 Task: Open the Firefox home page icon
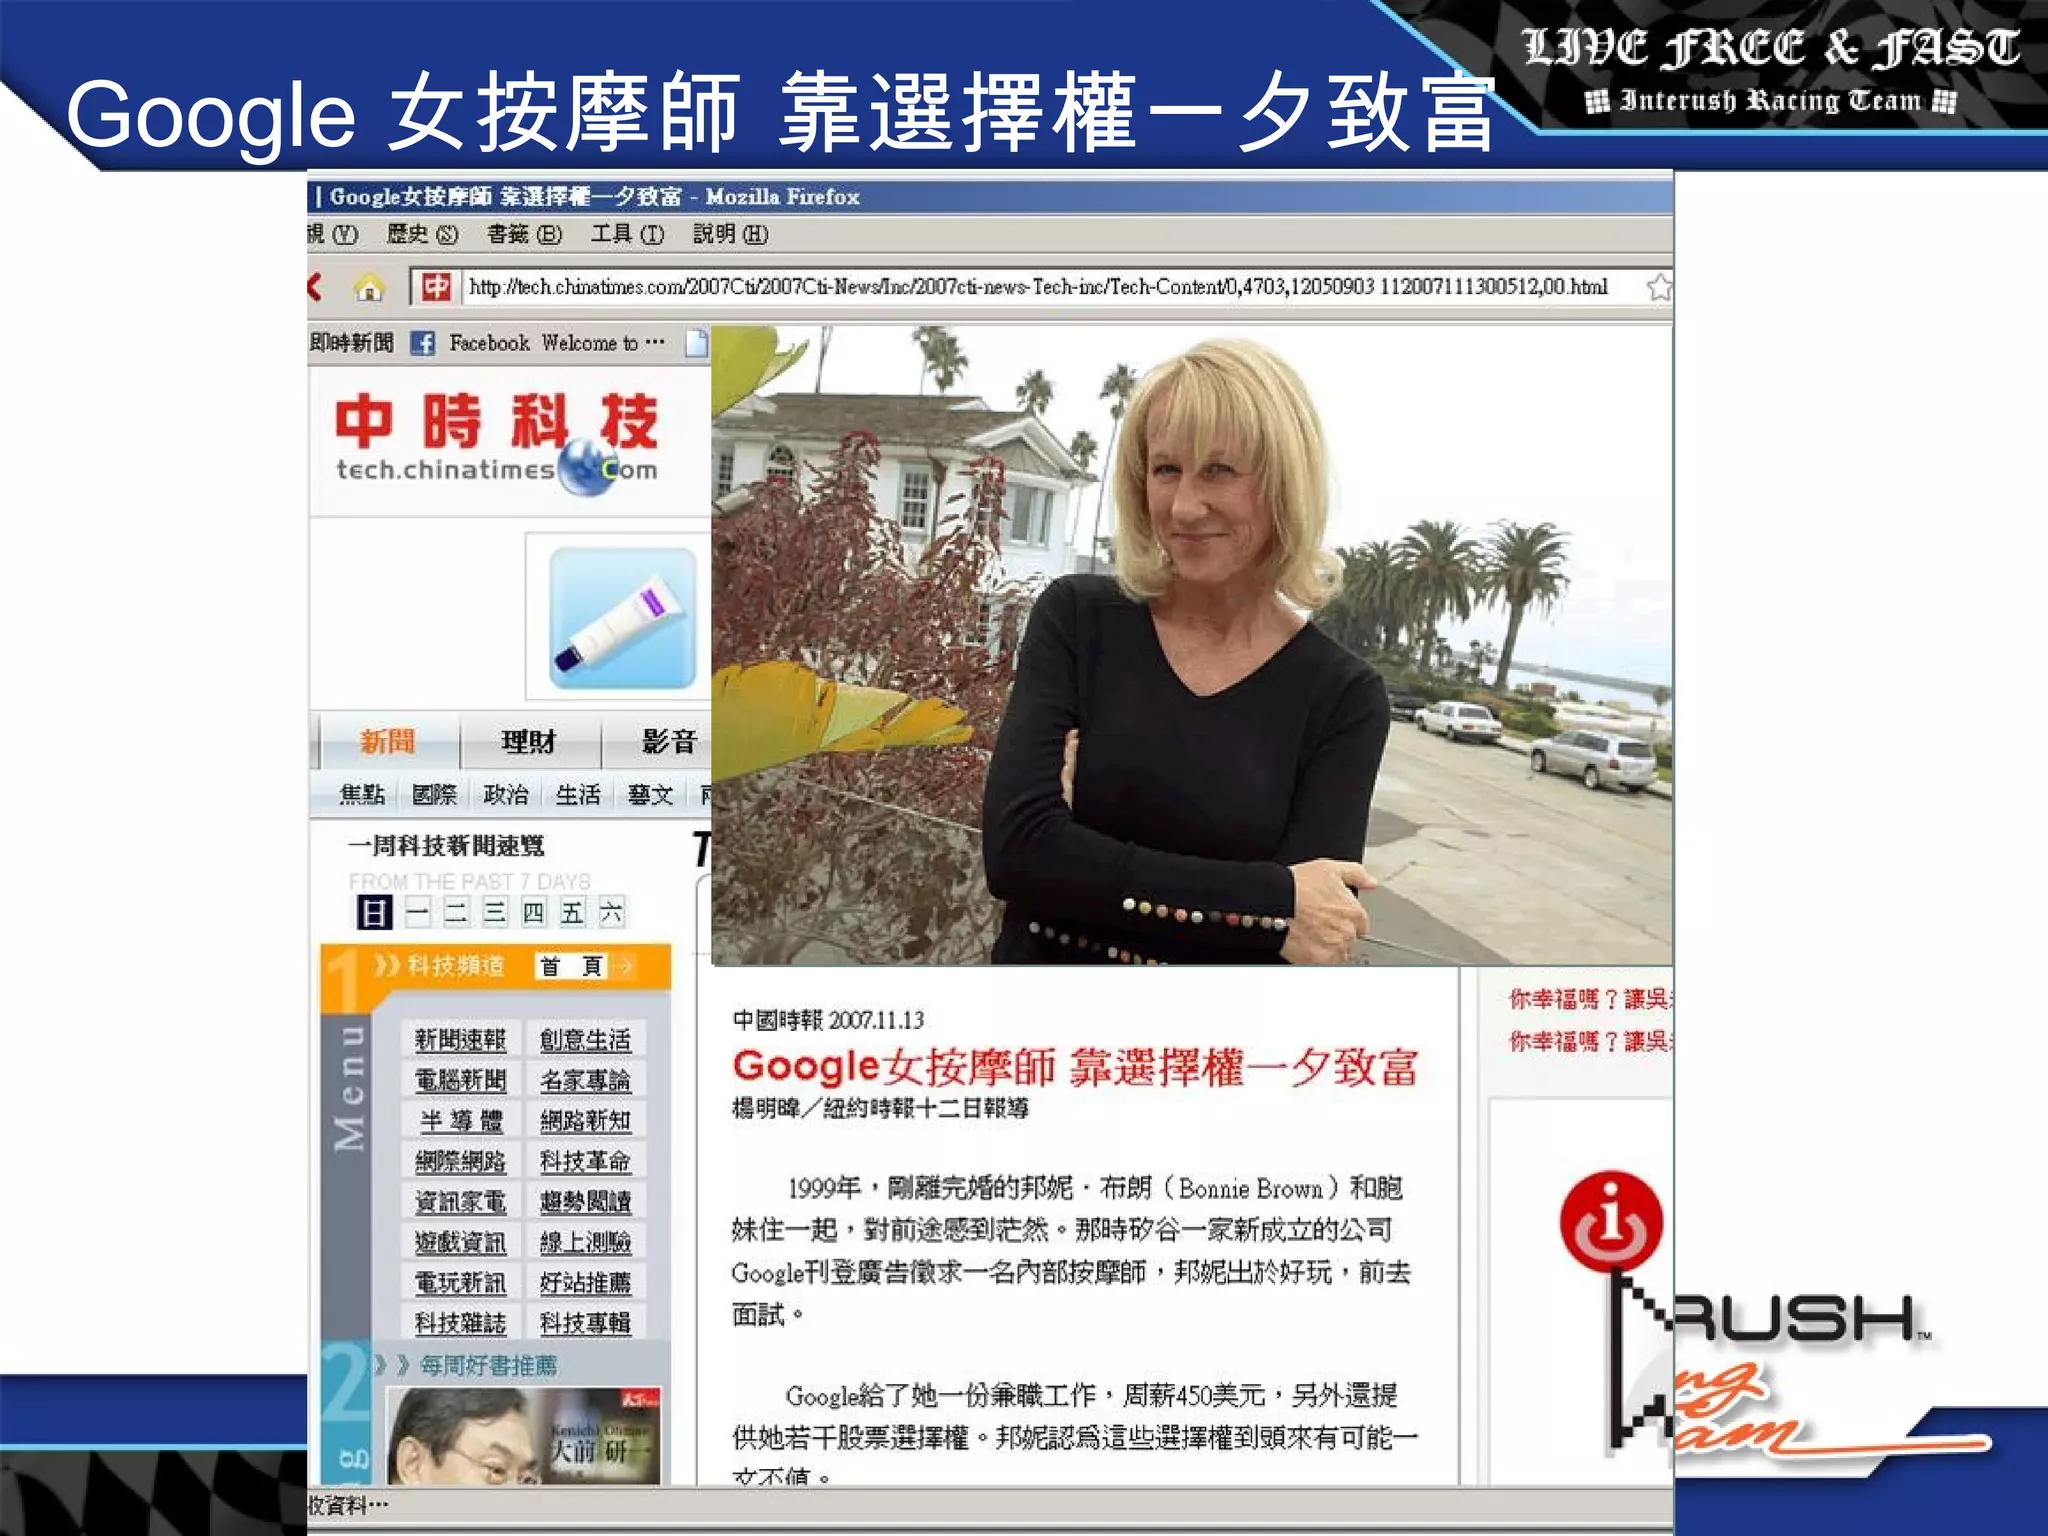coord(369,289)
